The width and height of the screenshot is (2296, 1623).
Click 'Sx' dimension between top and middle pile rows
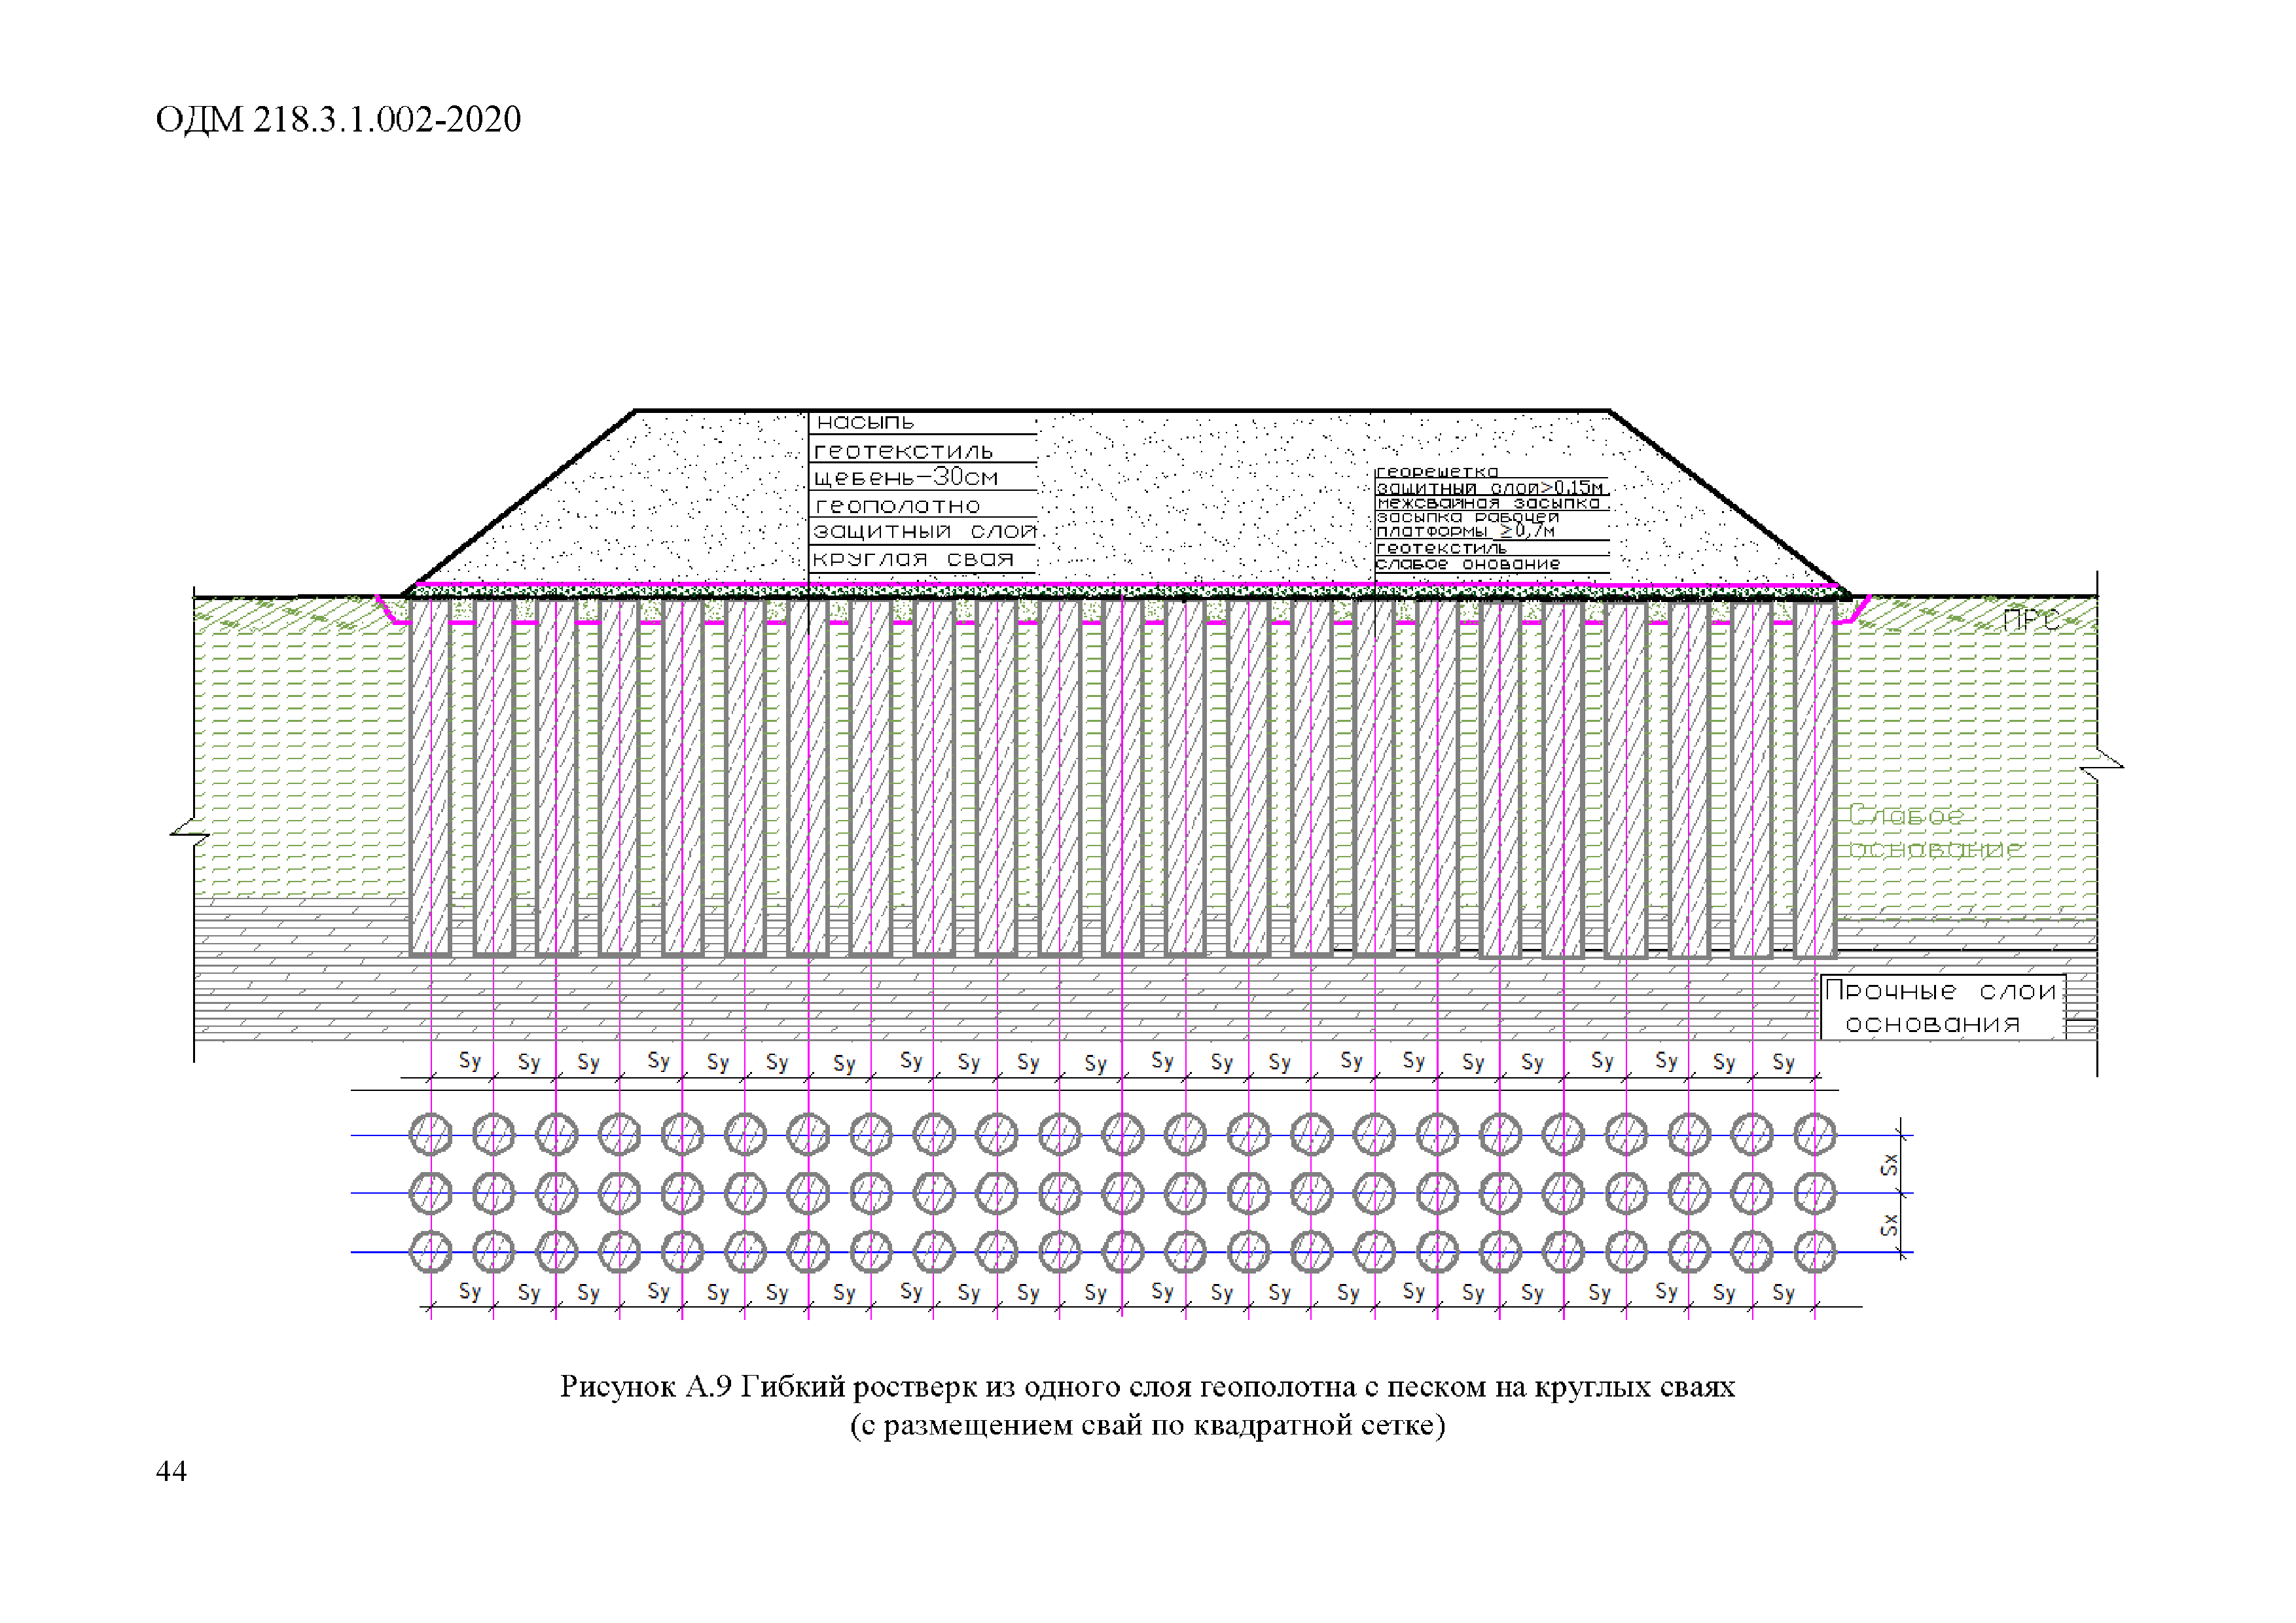click(x=1888, y=1164)
